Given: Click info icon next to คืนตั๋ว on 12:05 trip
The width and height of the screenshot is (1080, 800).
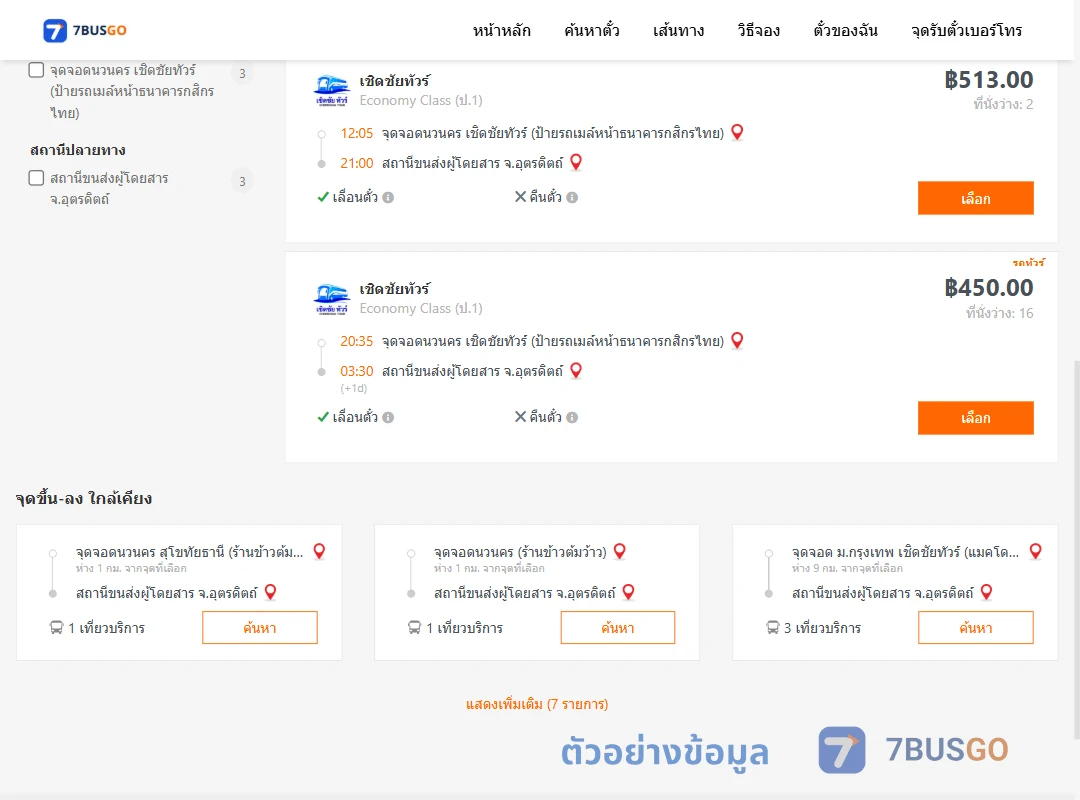Looking at the screenshot, I should tap(572, 198).
